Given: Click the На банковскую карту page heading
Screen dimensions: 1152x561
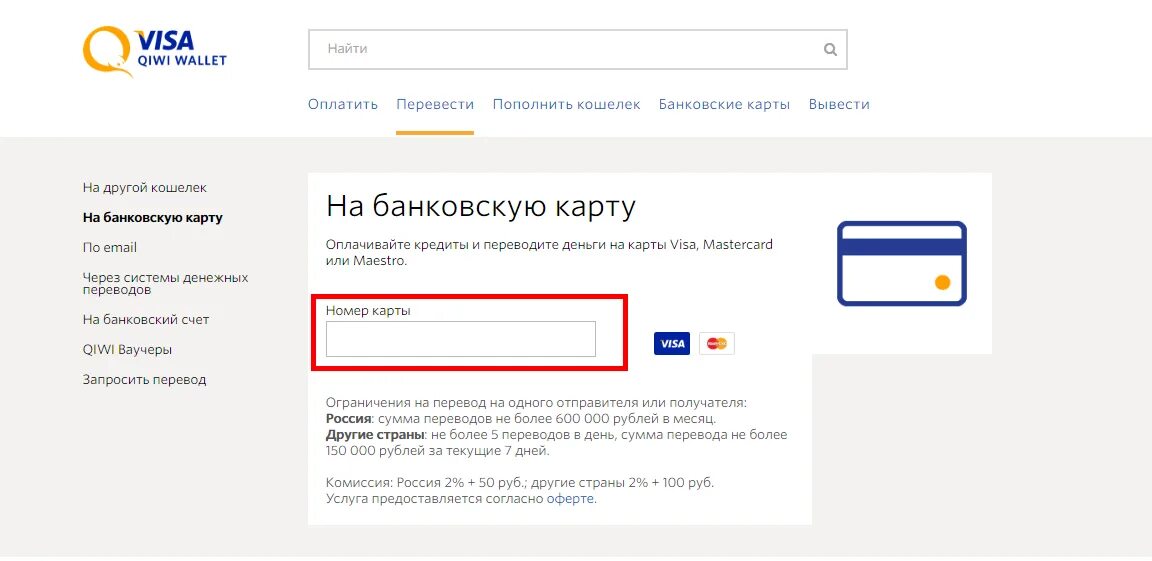Looking at the screenshot, I should pyautogui.click(x=480, y=207).
